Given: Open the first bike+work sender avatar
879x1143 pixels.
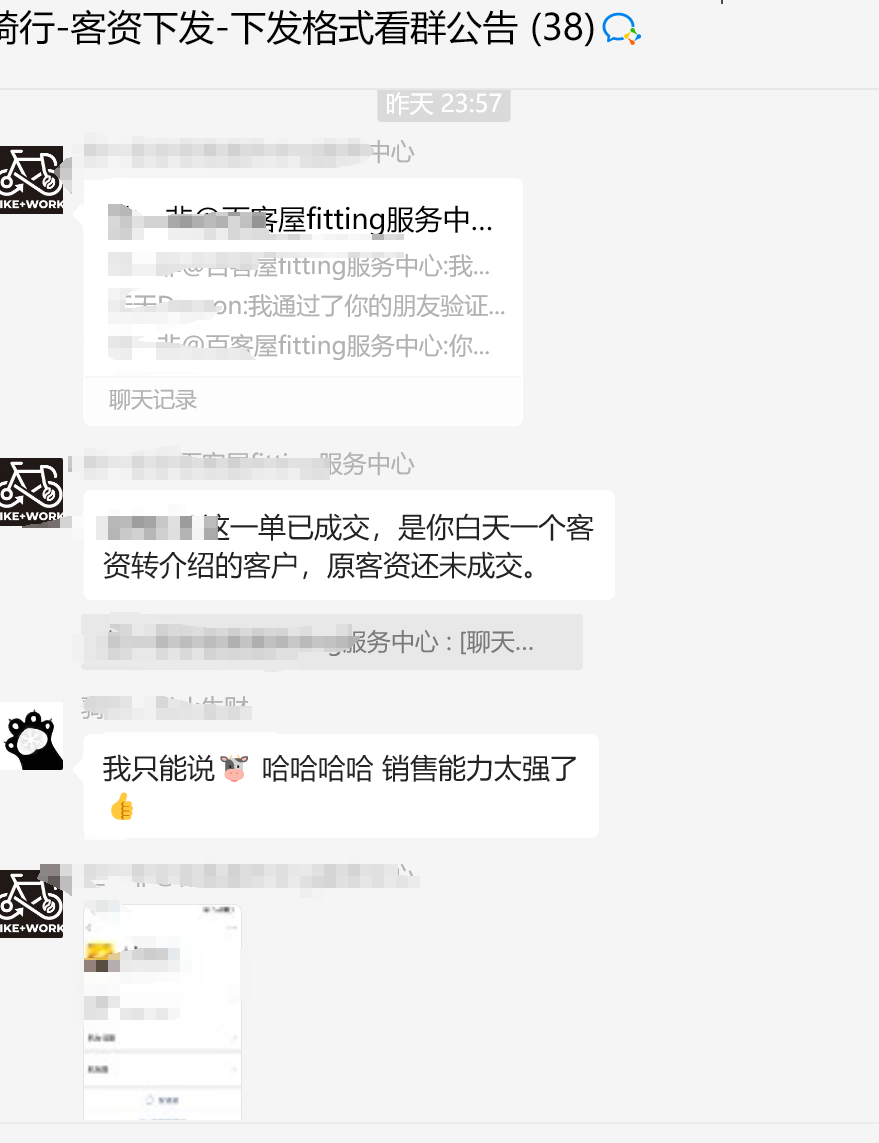Looking at the screenshot, I should [31, 180].
